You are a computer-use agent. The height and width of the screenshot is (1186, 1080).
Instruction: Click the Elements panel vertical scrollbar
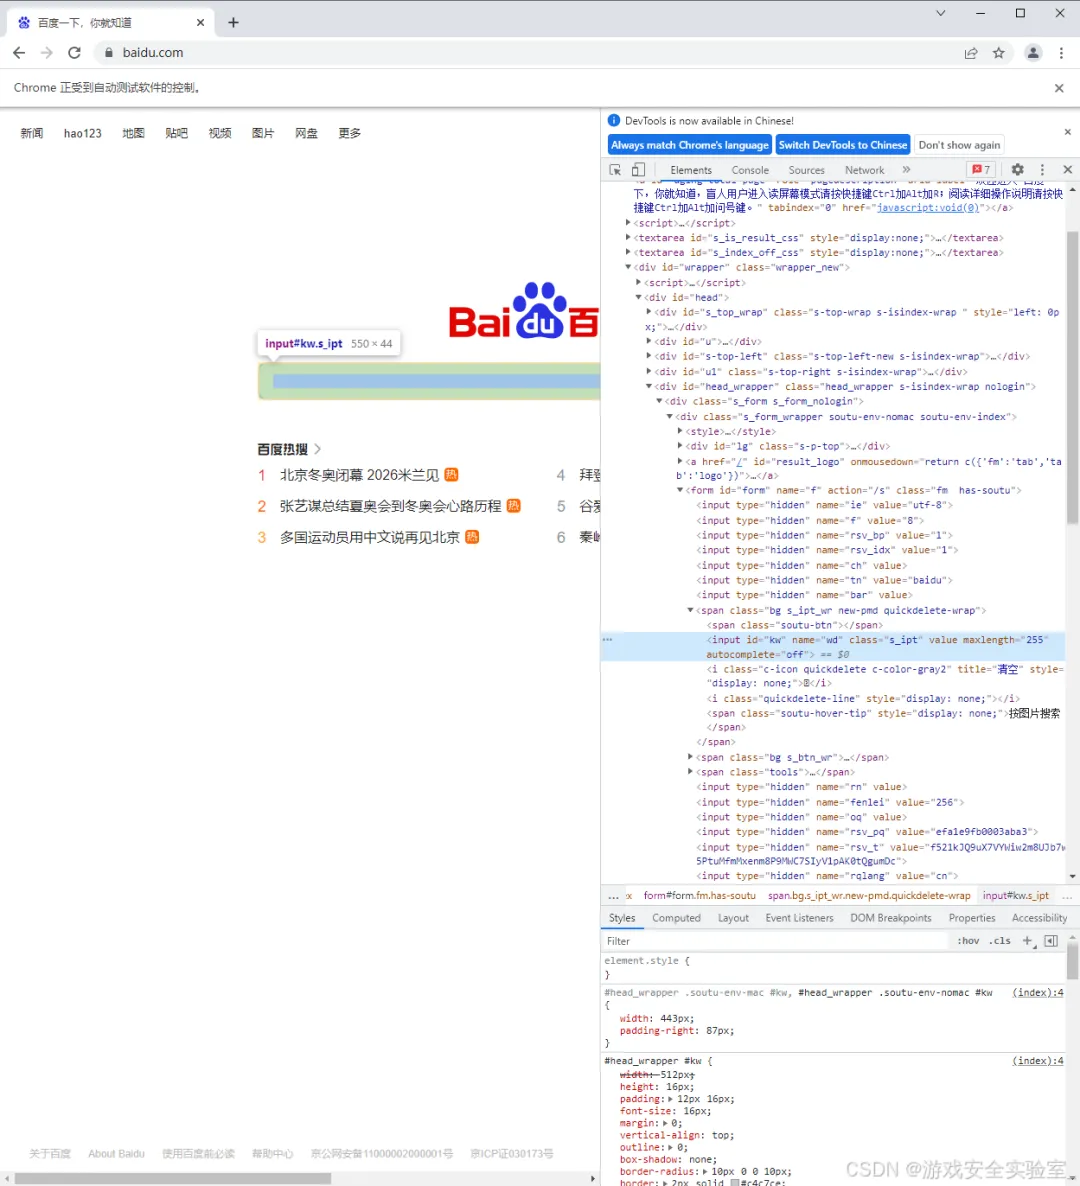click(1072, 378)
